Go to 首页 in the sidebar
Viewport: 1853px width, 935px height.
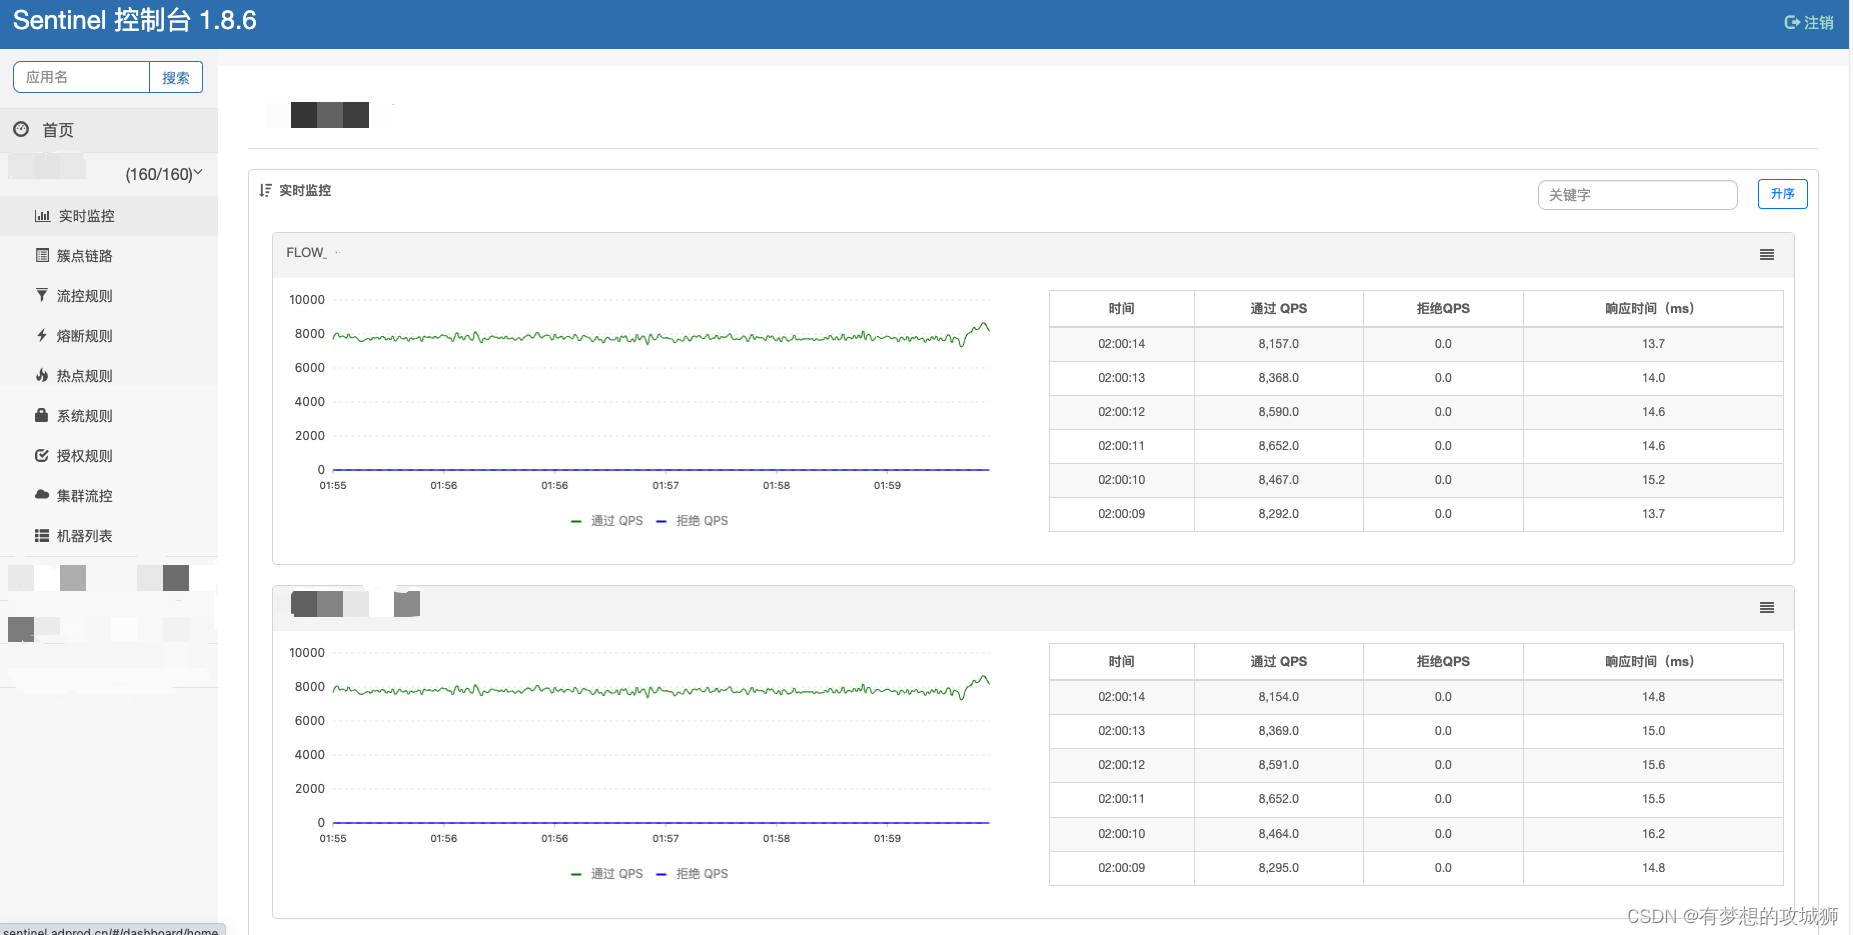tap(109, 130)
